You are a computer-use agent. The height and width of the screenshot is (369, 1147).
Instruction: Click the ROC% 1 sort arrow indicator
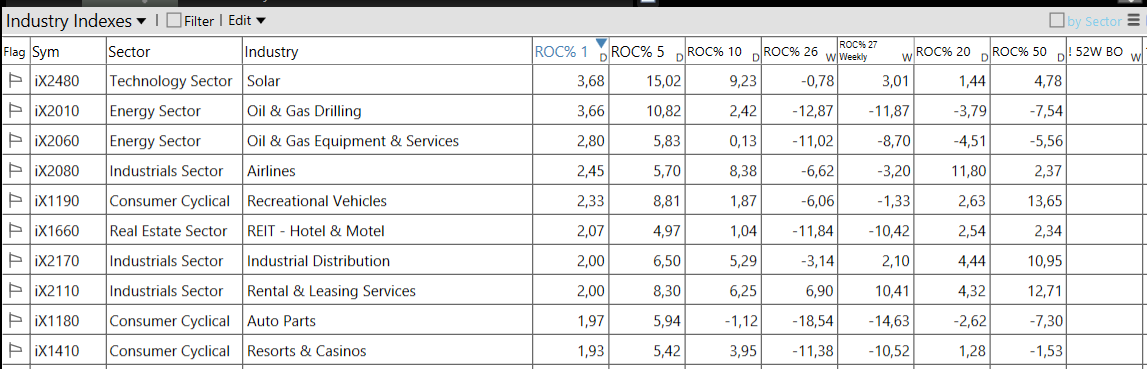(x=602, y=42)
